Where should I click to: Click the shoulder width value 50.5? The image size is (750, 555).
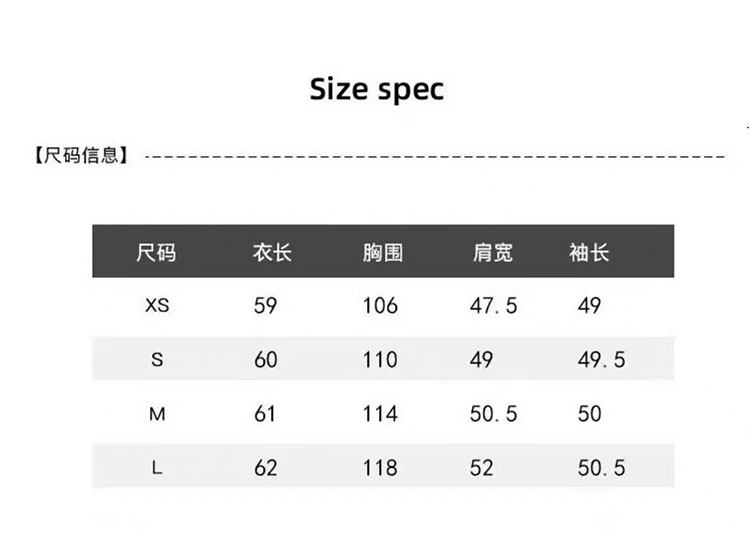[x=494, y=414]
